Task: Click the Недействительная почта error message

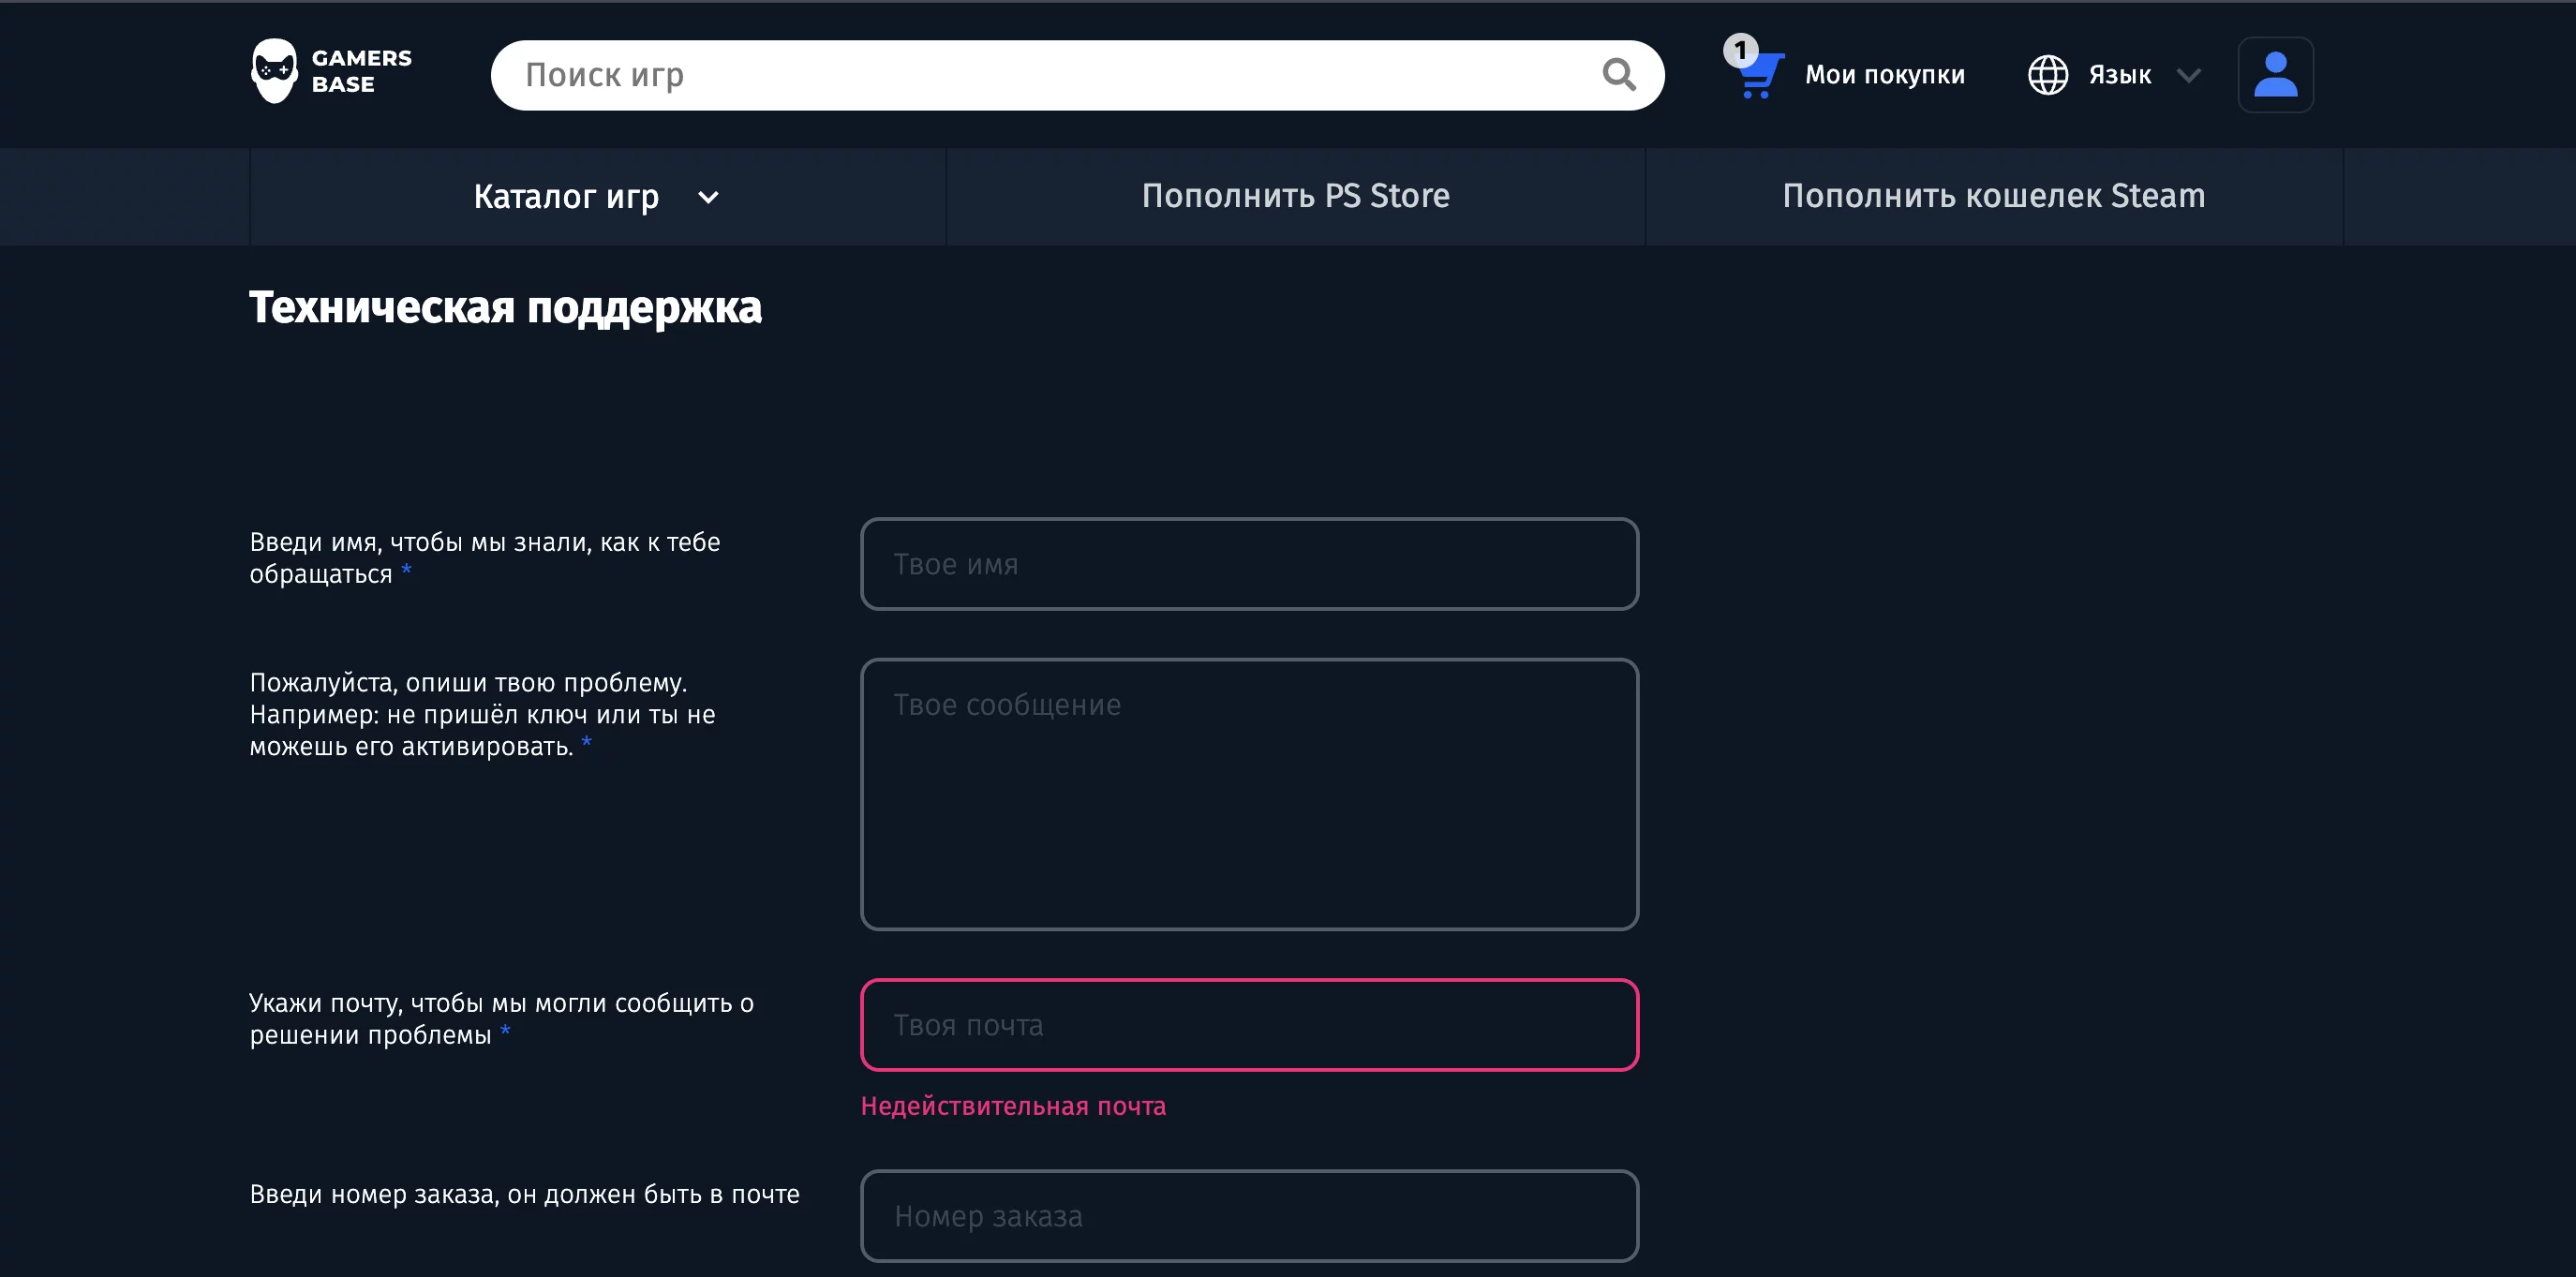Action: pyautogui.click(x=1012, y=1106)
